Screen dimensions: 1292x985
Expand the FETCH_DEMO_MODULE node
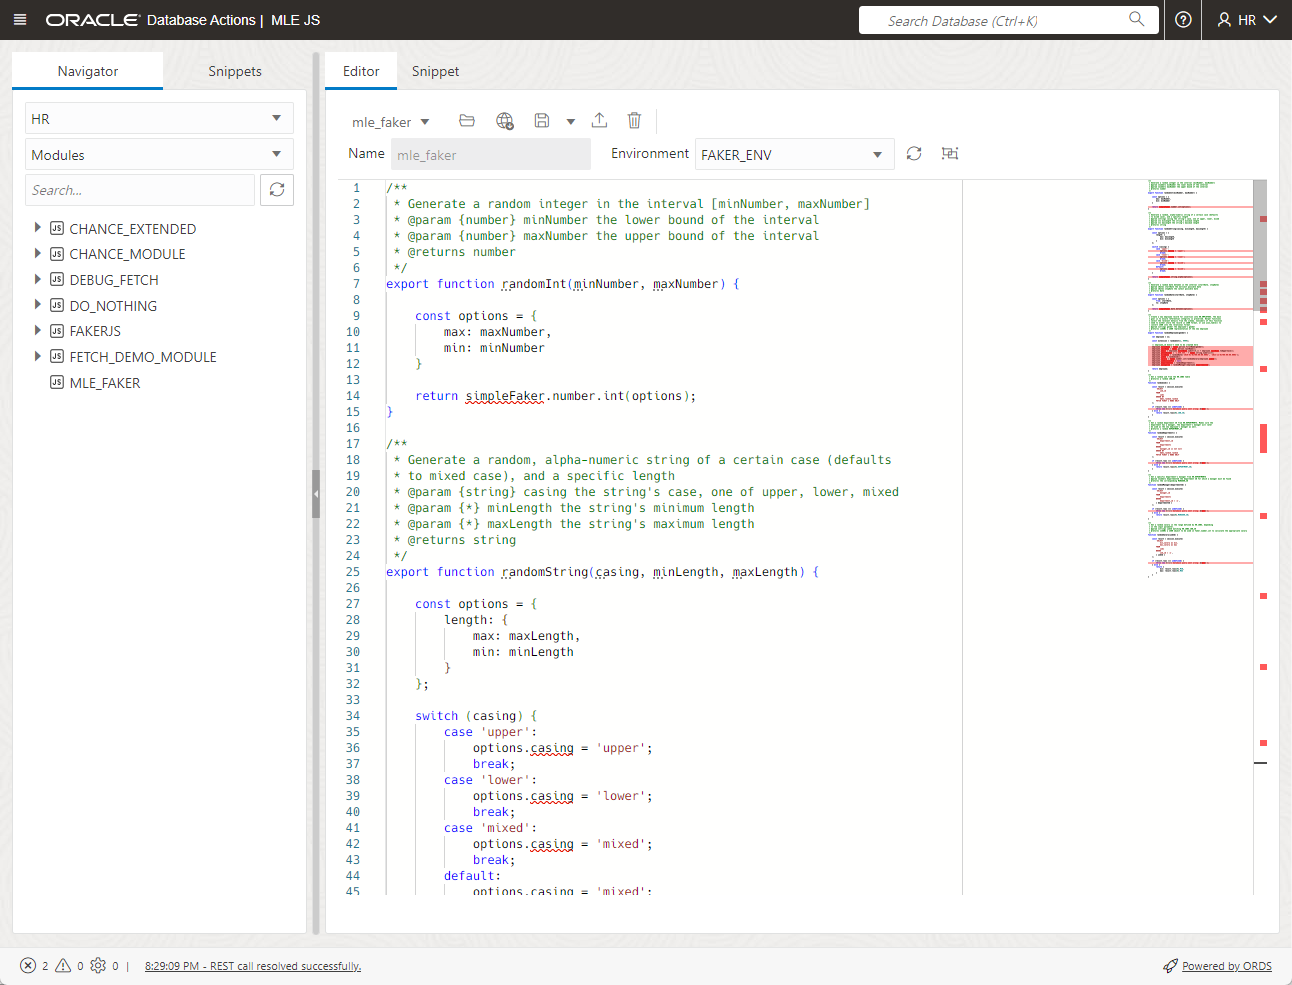click(38, 356)
